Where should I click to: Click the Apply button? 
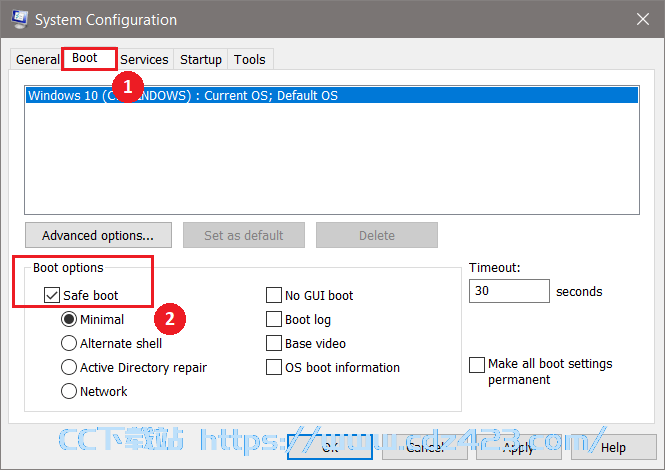click(x=519, y=447)
